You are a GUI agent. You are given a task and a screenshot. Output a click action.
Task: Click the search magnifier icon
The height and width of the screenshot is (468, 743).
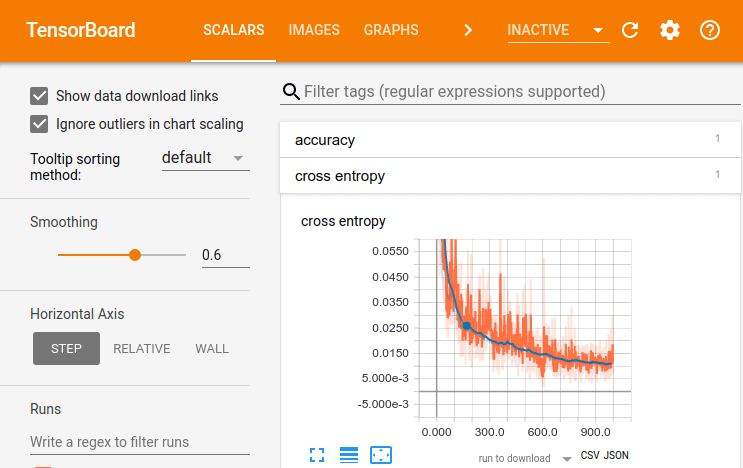coord(291,91)
